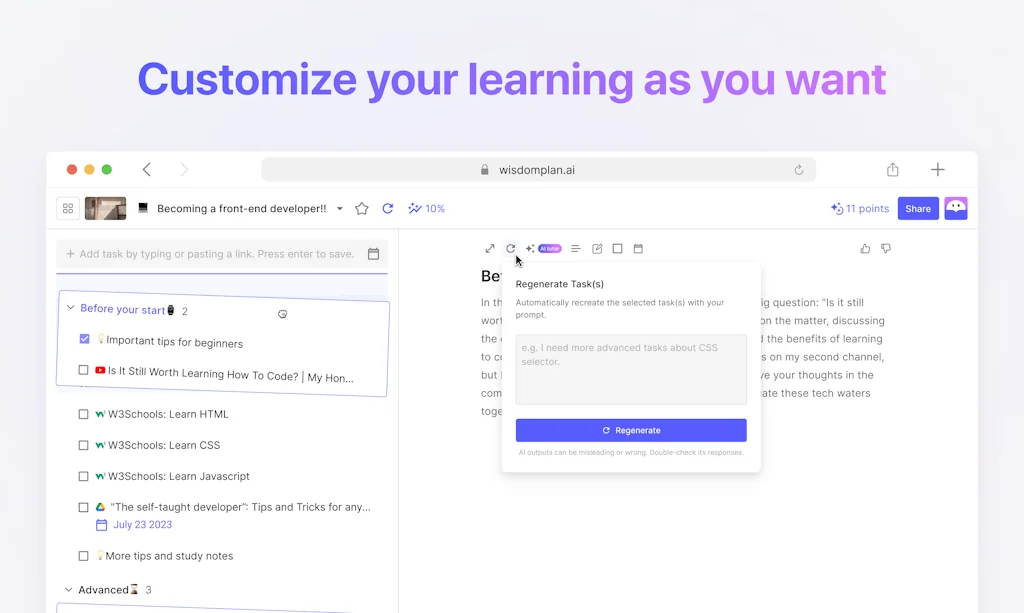Click the grid apps icon beside the plan thumbnail
The width and height of the screenshot is (1024, 613).
click(67, 208)
